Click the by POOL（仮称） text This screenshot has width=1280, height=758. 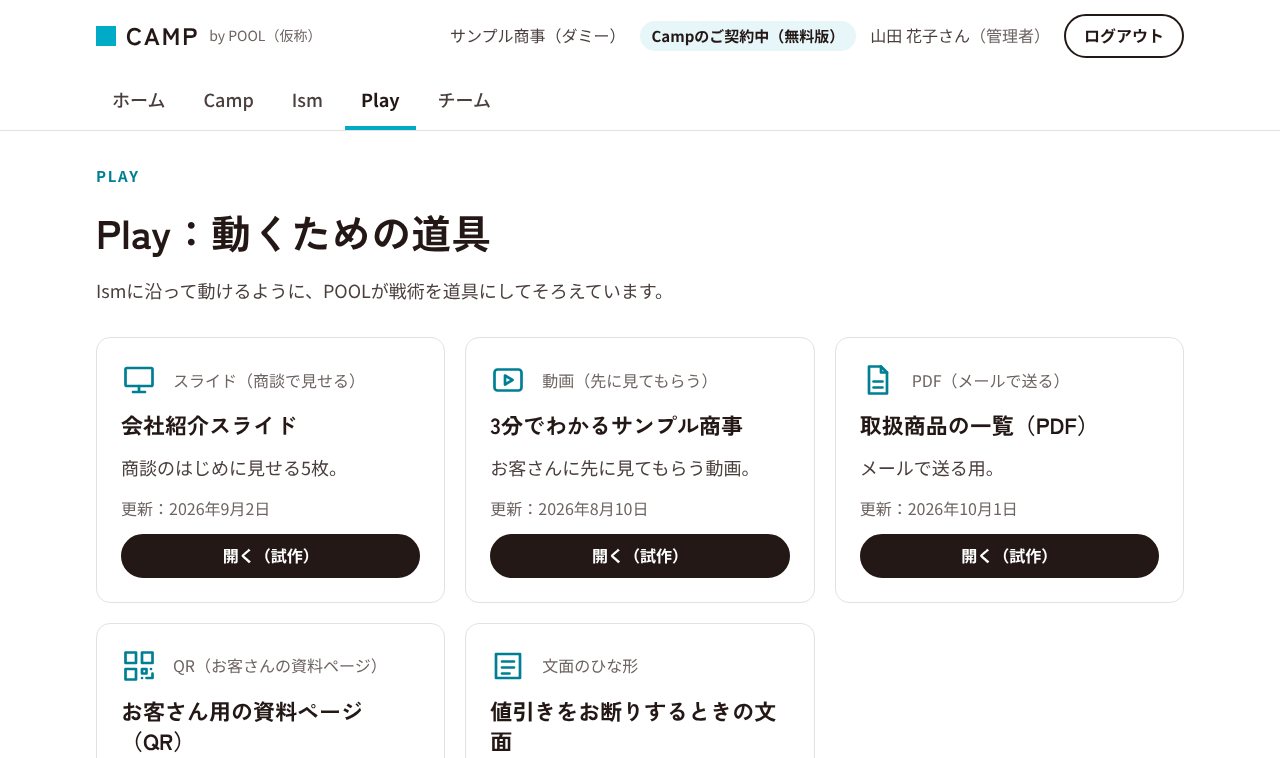(x=266, y=36)
